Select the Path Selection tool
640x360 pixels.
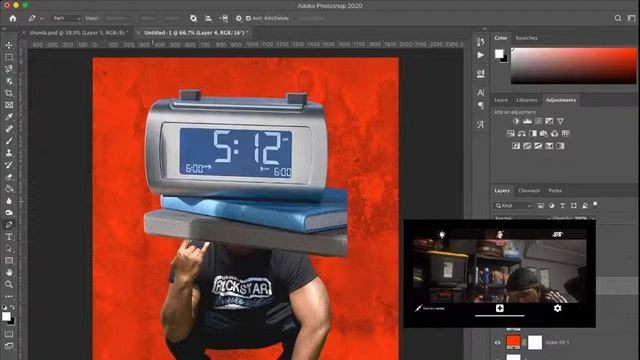(9, 249)
